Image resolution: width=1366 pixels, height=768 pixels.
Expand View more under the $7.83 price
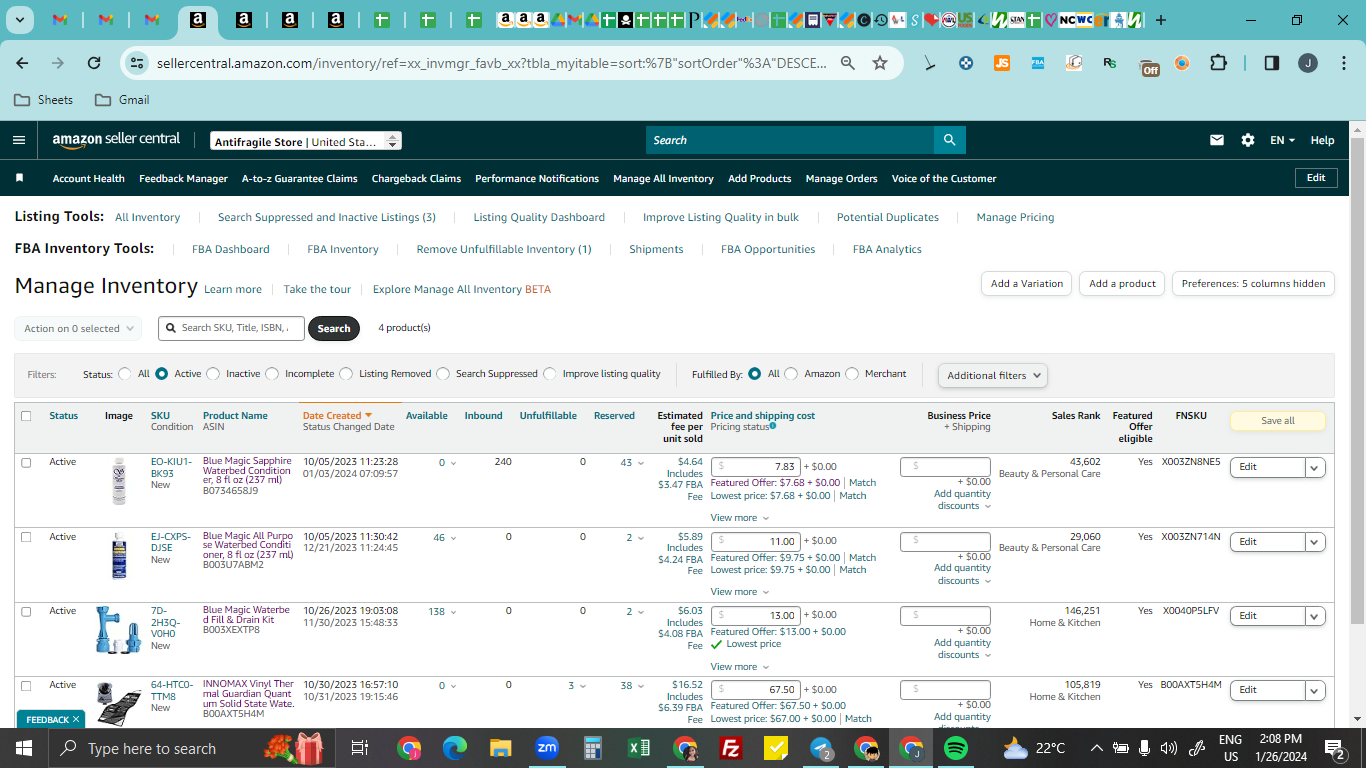pyautogui.click(x=740, y=518)
